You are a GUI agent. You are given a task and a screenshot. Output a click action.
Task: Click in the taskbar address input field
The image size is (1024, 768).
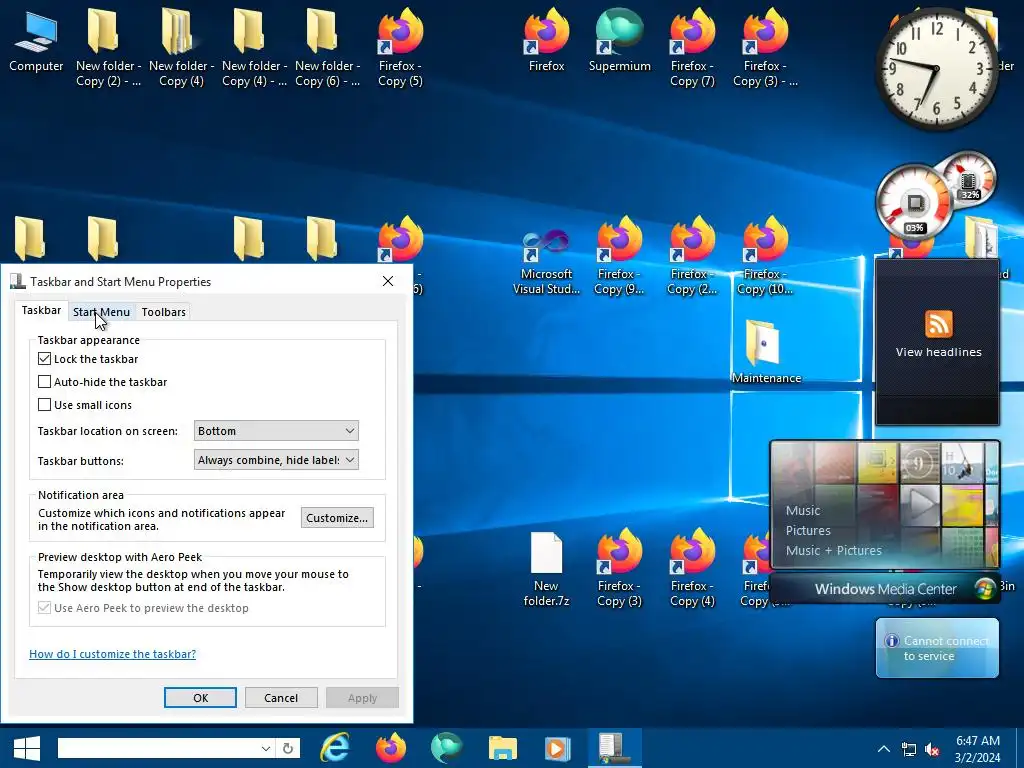158,748
